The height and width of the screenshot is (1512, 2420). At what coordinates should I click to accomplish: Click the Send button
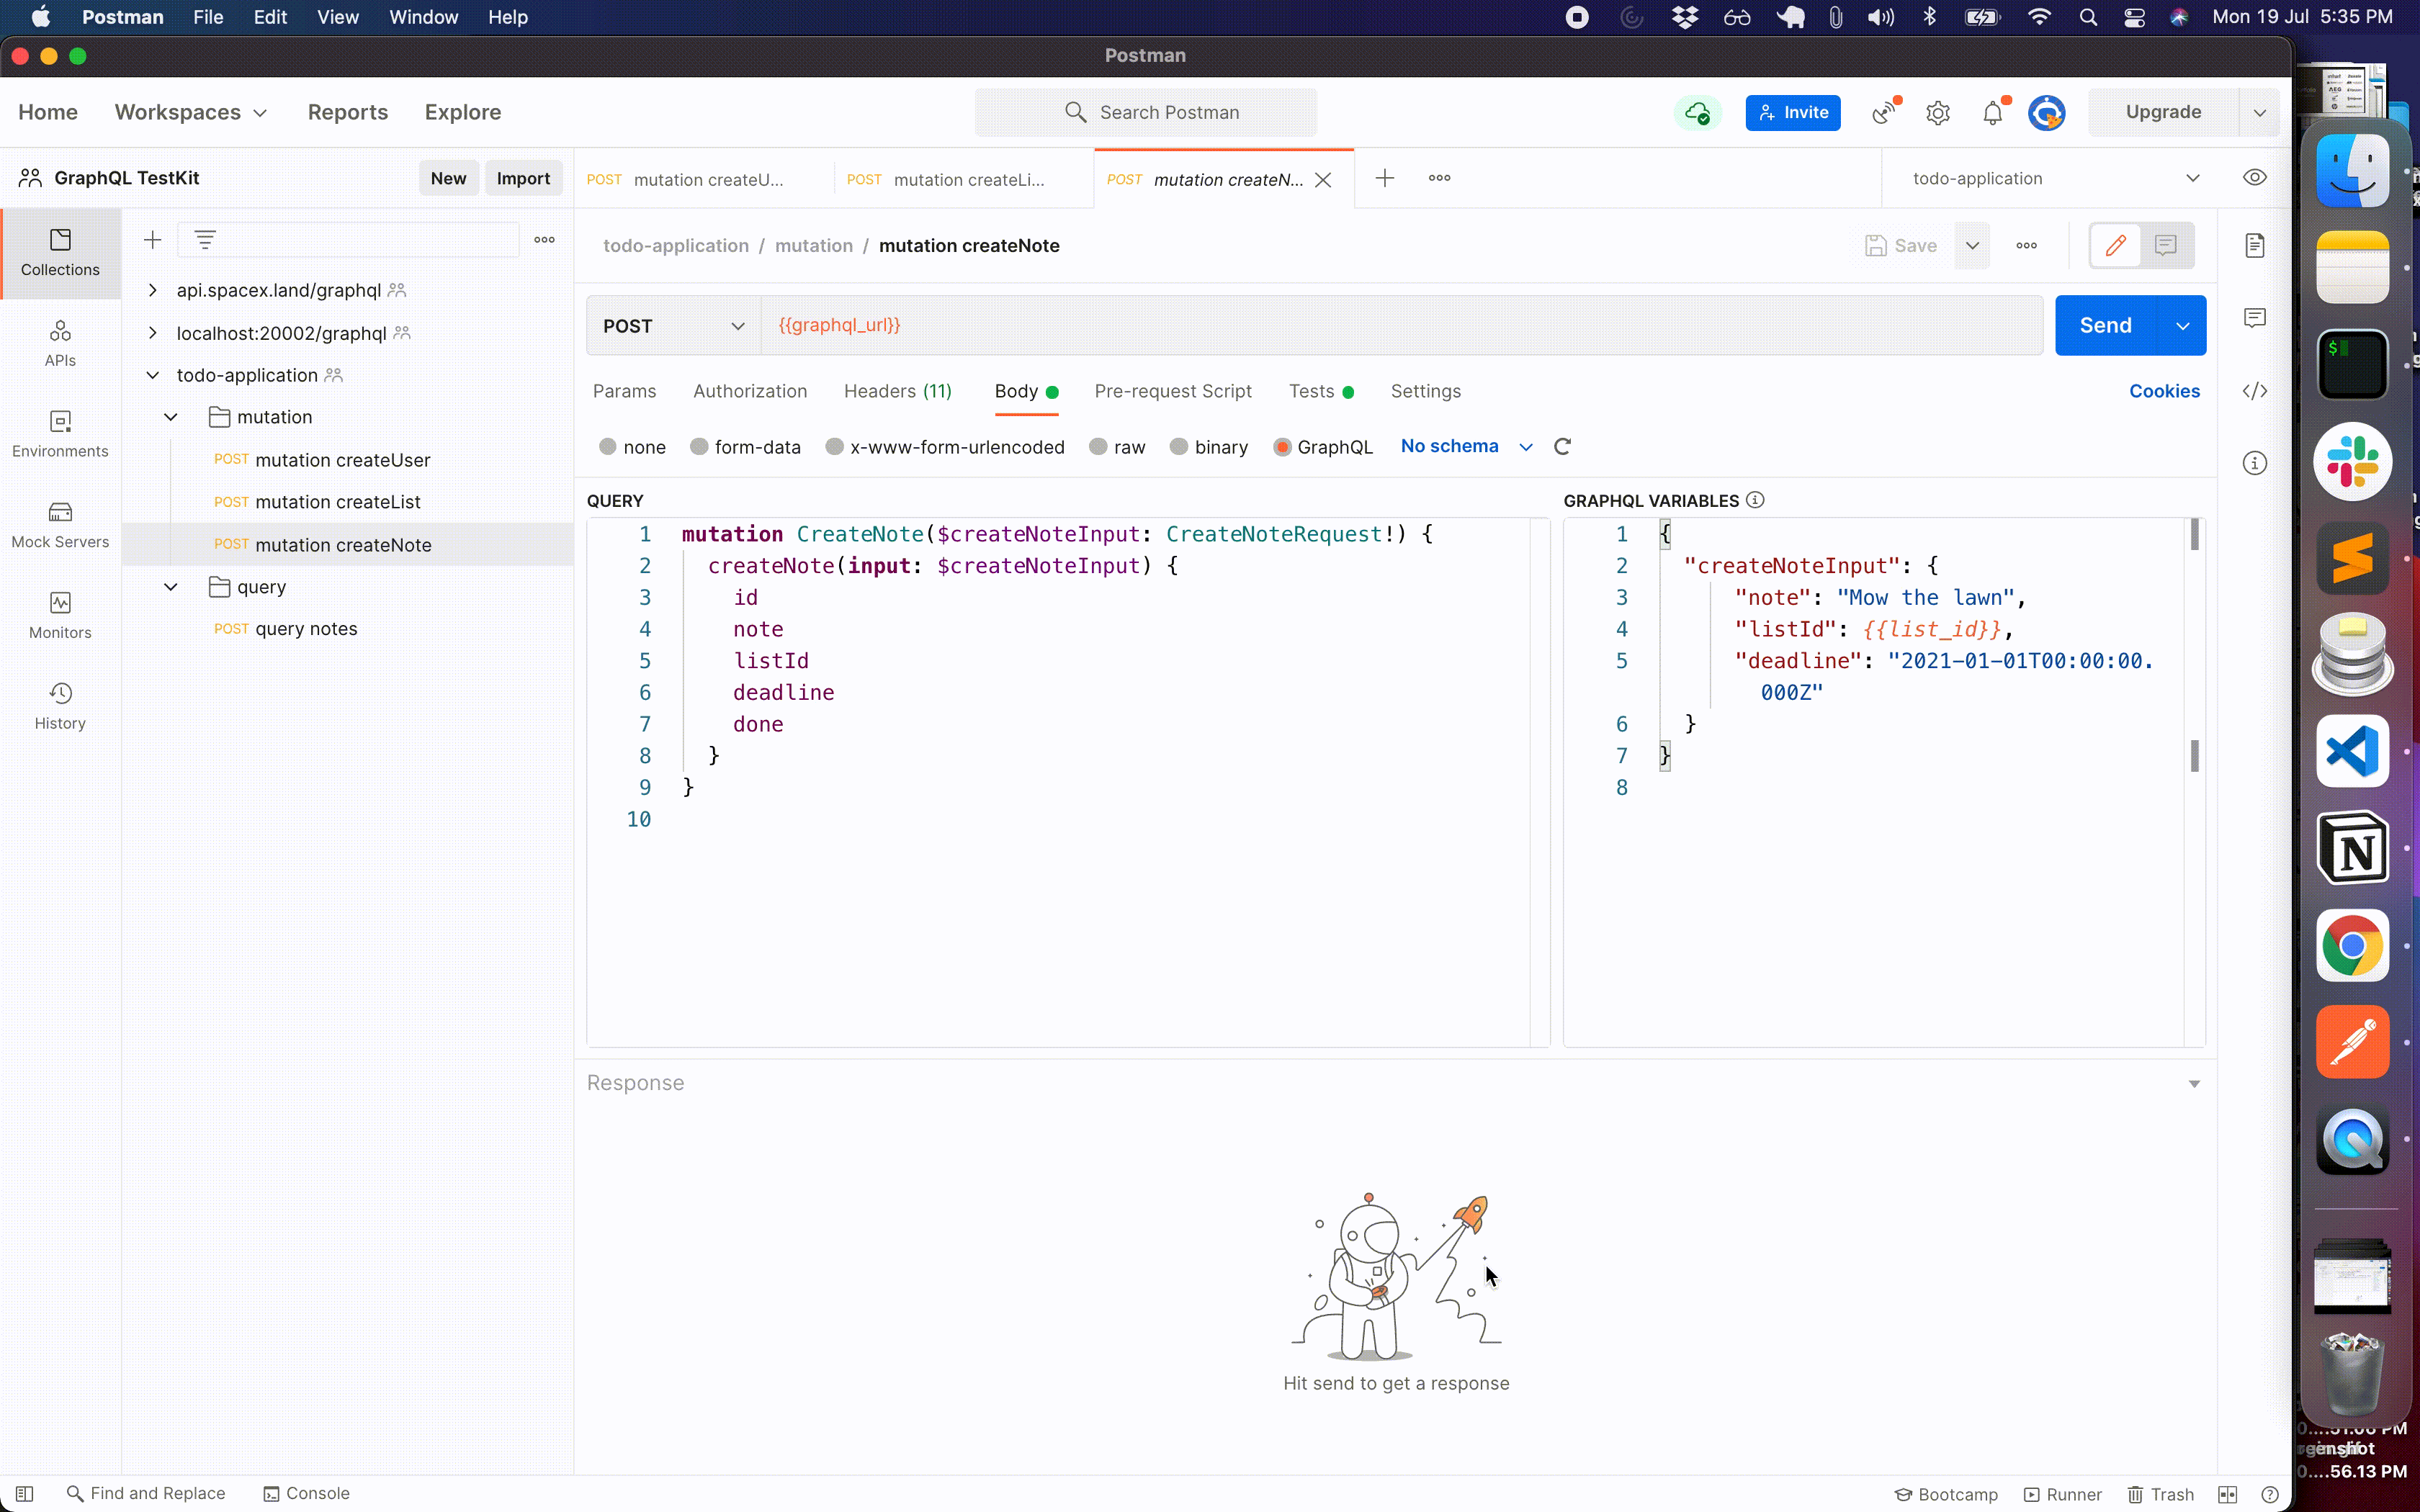point(2106,326)
